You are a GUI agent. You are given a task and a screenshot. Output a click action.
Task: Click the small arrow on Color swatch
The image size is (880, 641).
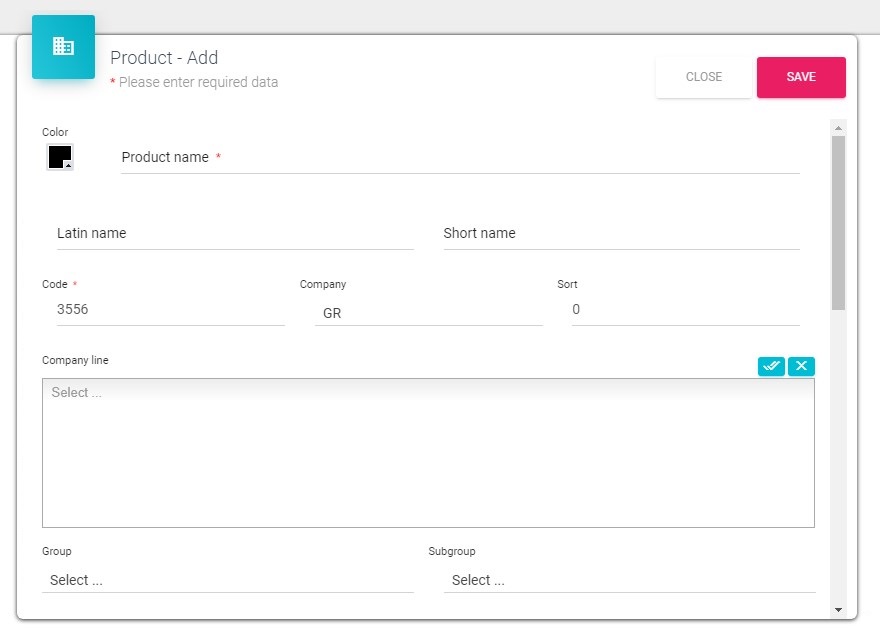(68, 165)
